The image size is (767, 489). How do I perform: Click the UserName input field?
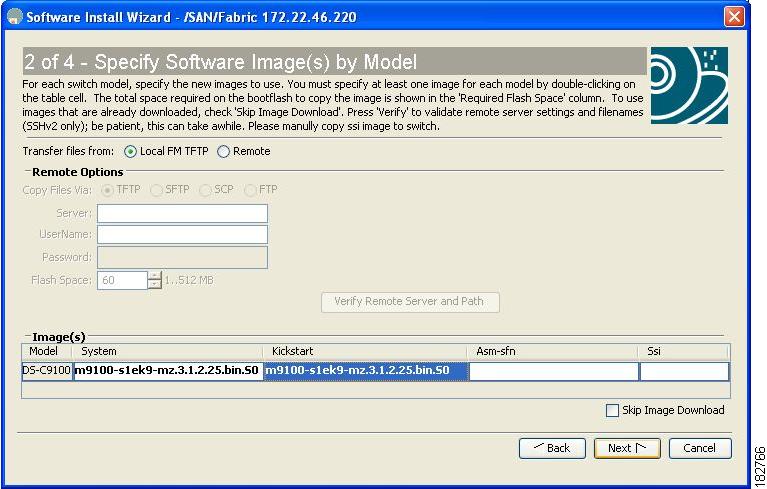(x=182, y=235)
